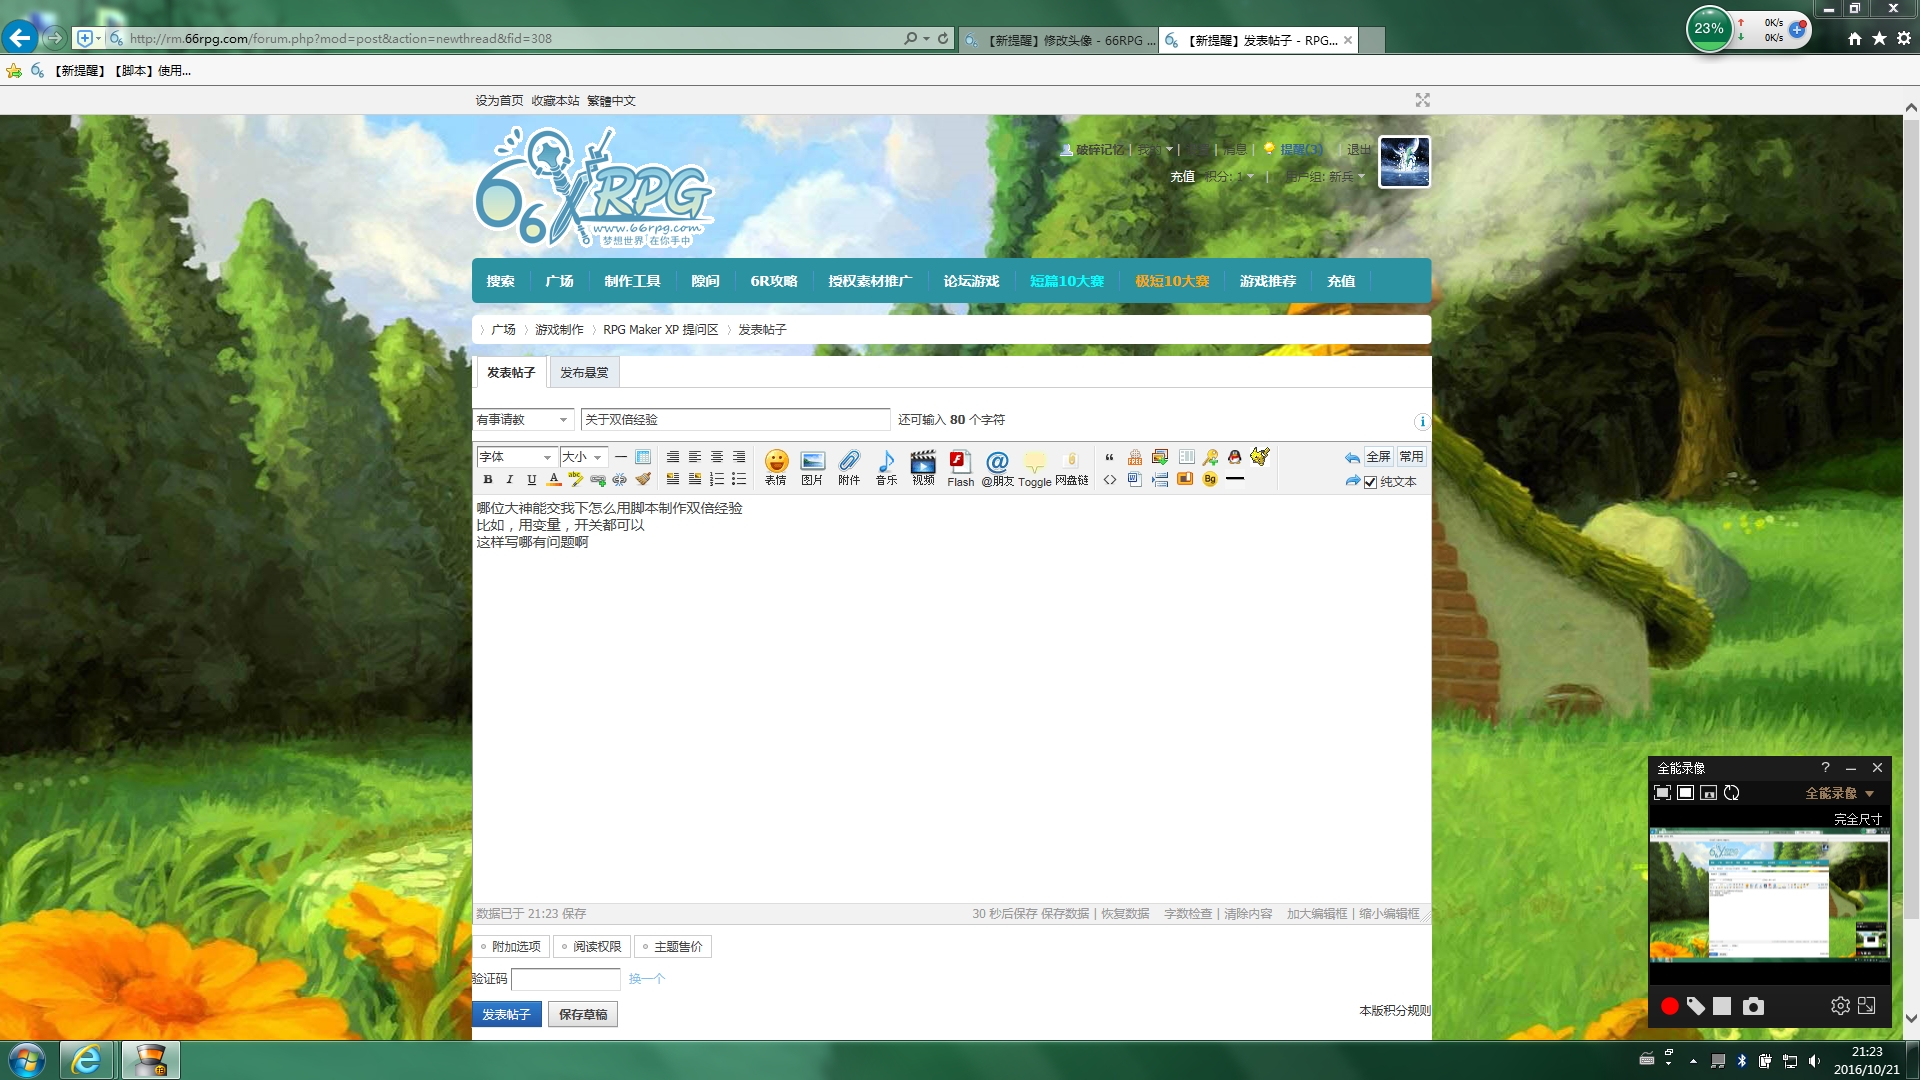
Task: Start recording with the red record button
Action: [1669, 1006]
